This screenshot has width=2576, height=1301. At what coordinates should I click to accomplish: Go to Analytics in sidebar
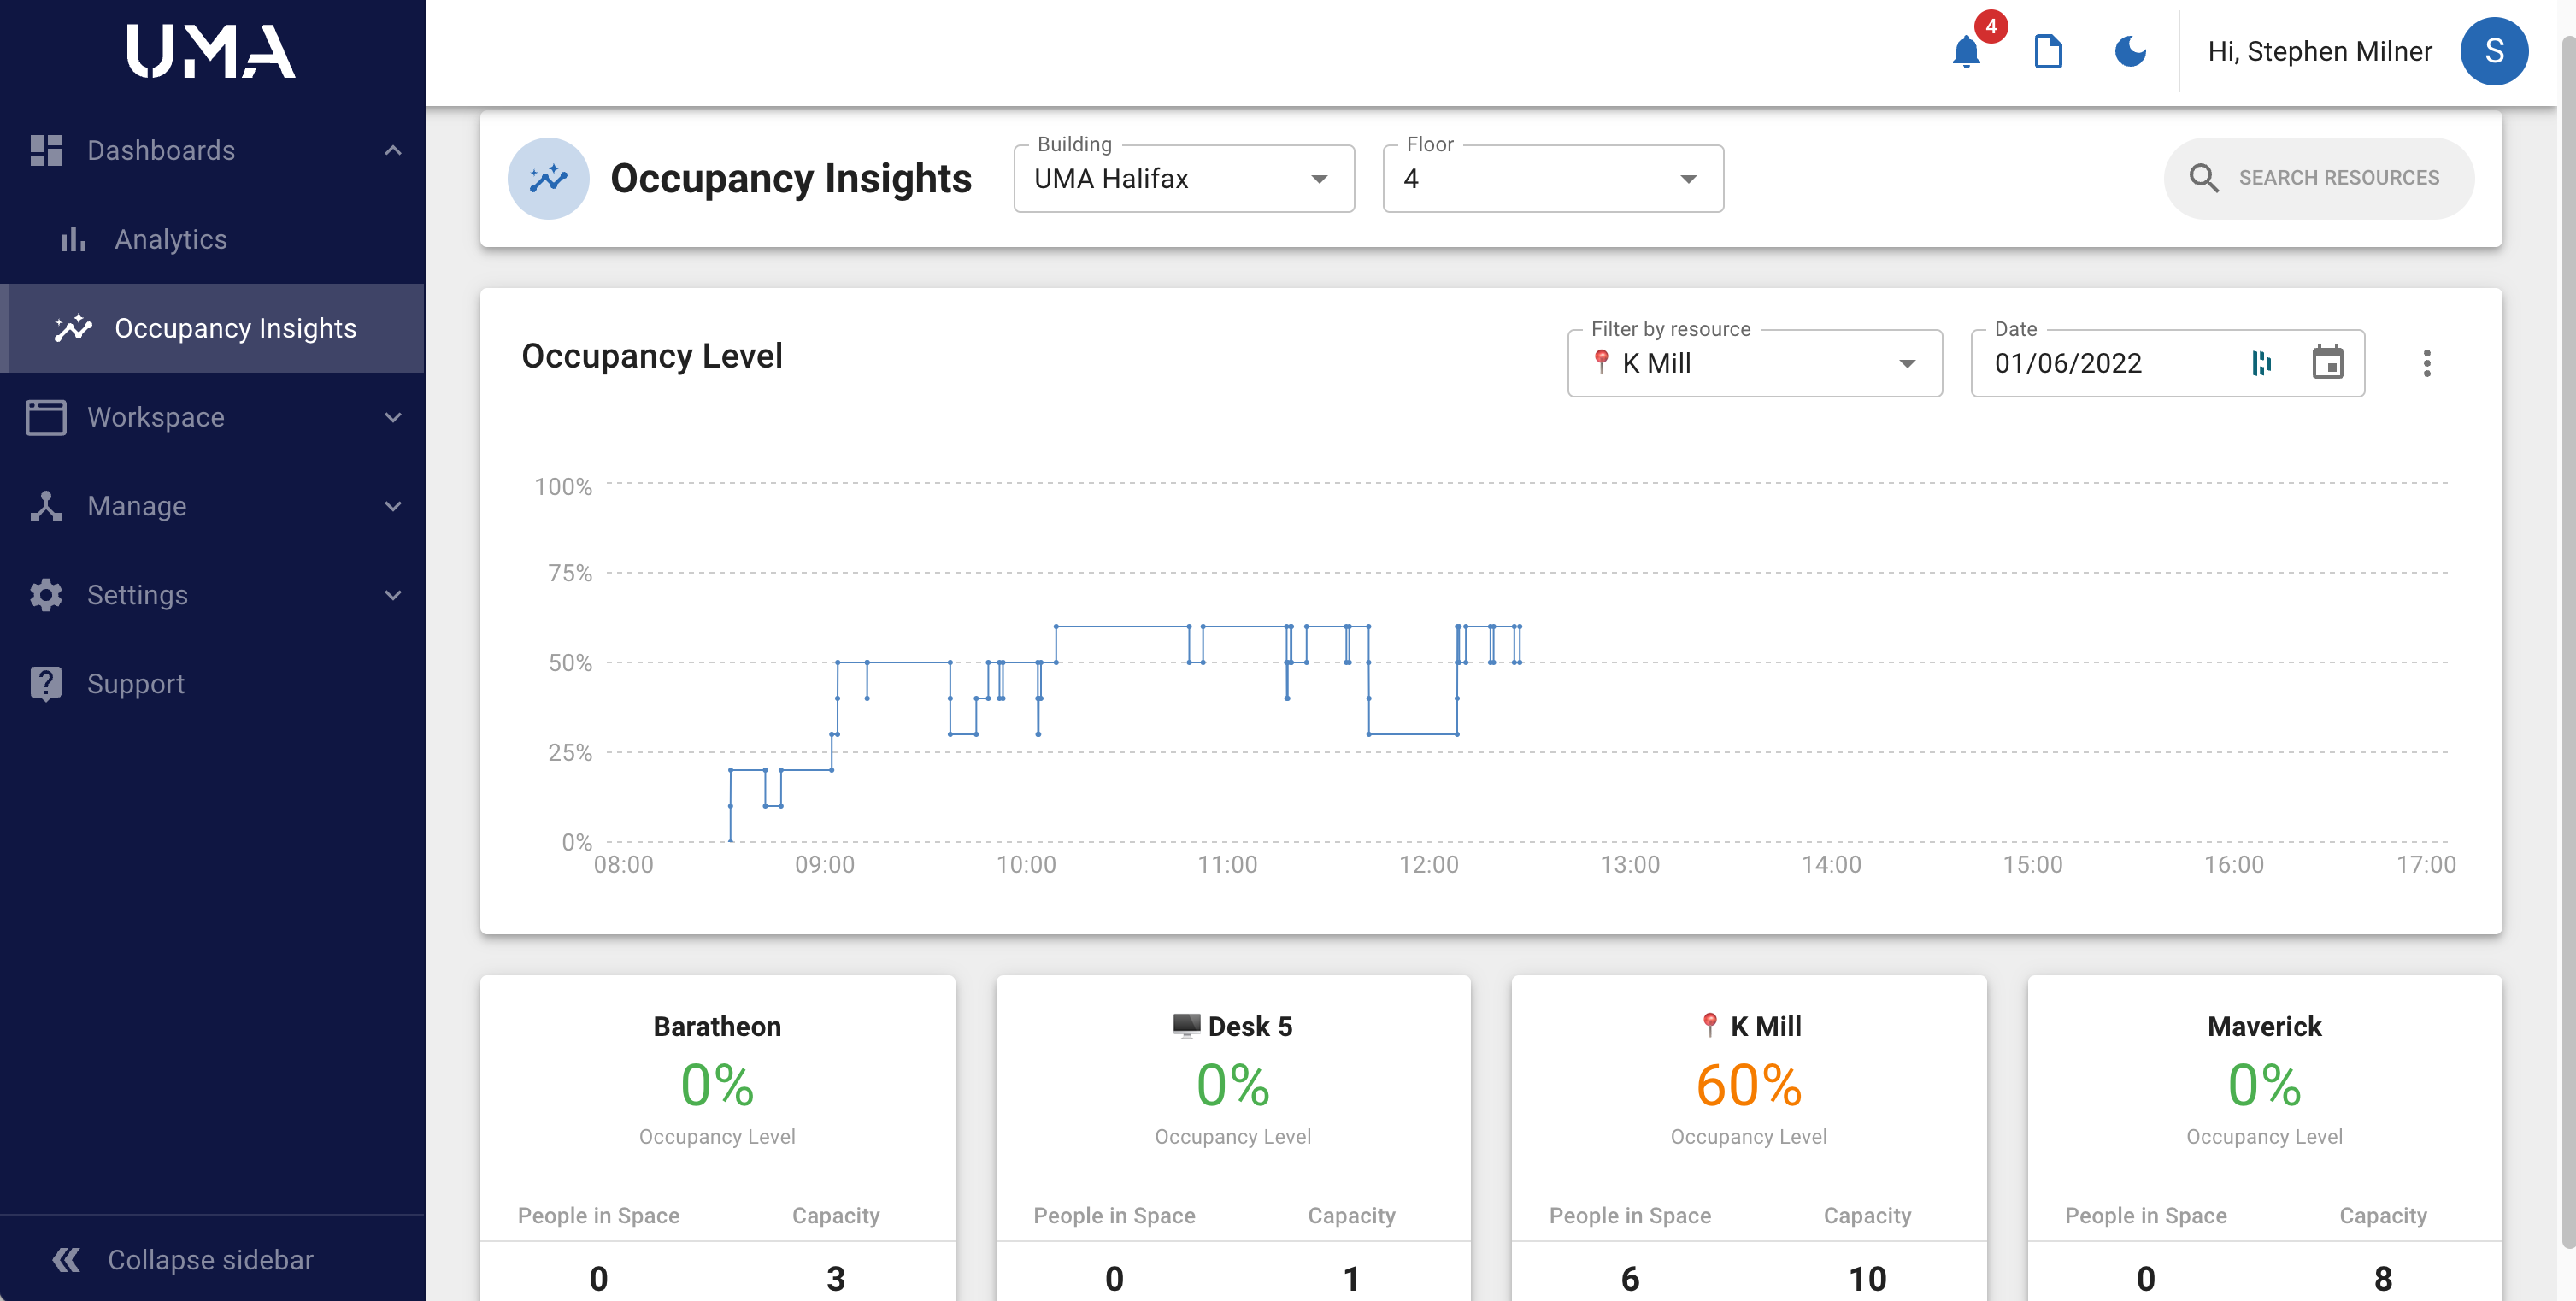[x=171, y=240]
